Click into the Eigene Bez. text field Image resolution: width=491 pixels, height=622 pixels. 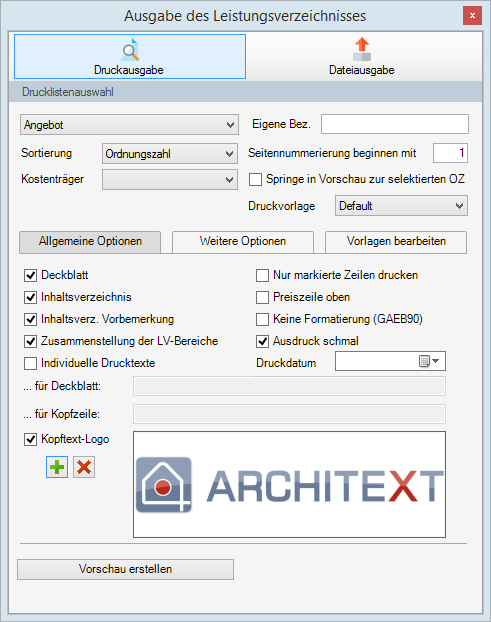pos(395,124)
